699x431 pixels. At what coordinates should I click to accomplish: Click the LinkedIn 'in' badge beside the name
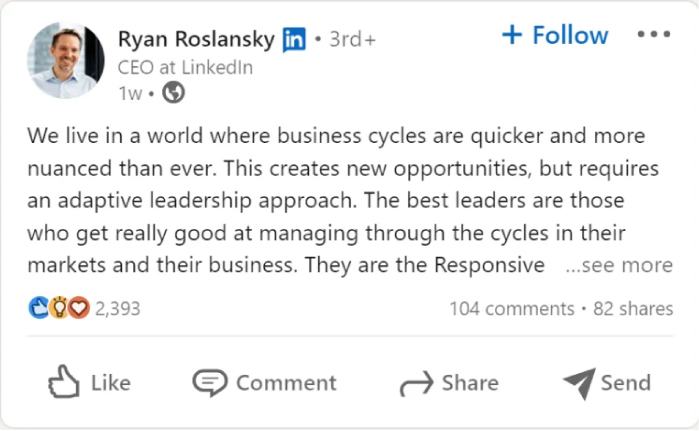293,40
